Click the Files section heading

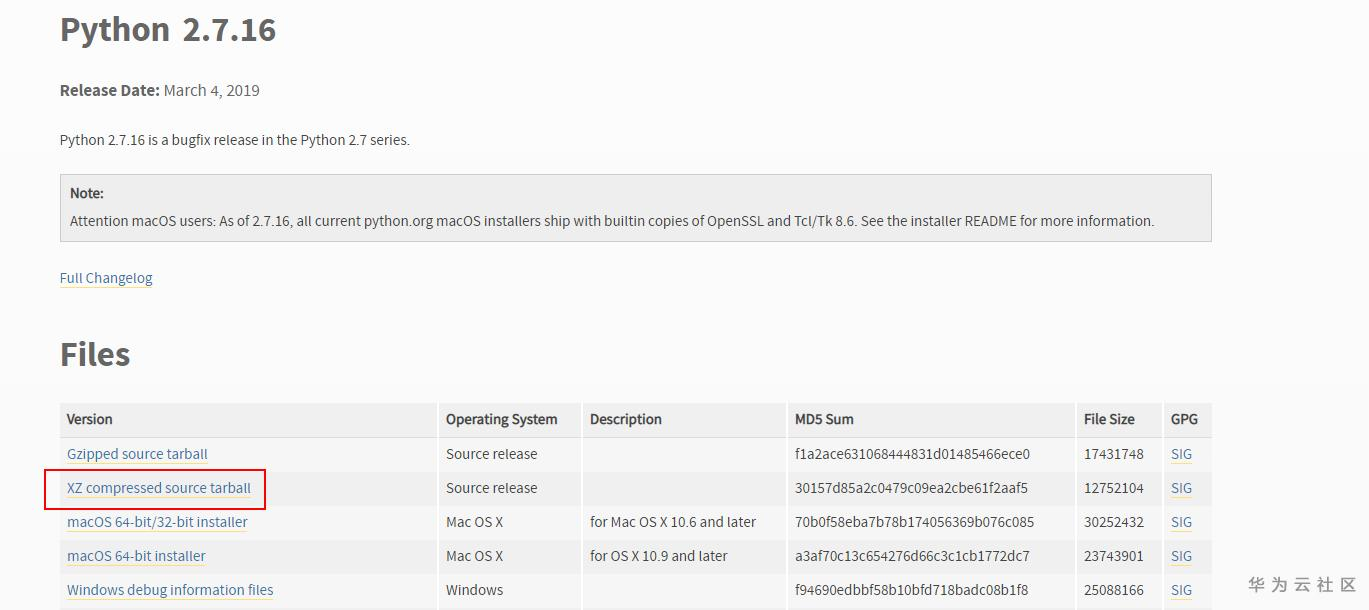click(95, 354)
